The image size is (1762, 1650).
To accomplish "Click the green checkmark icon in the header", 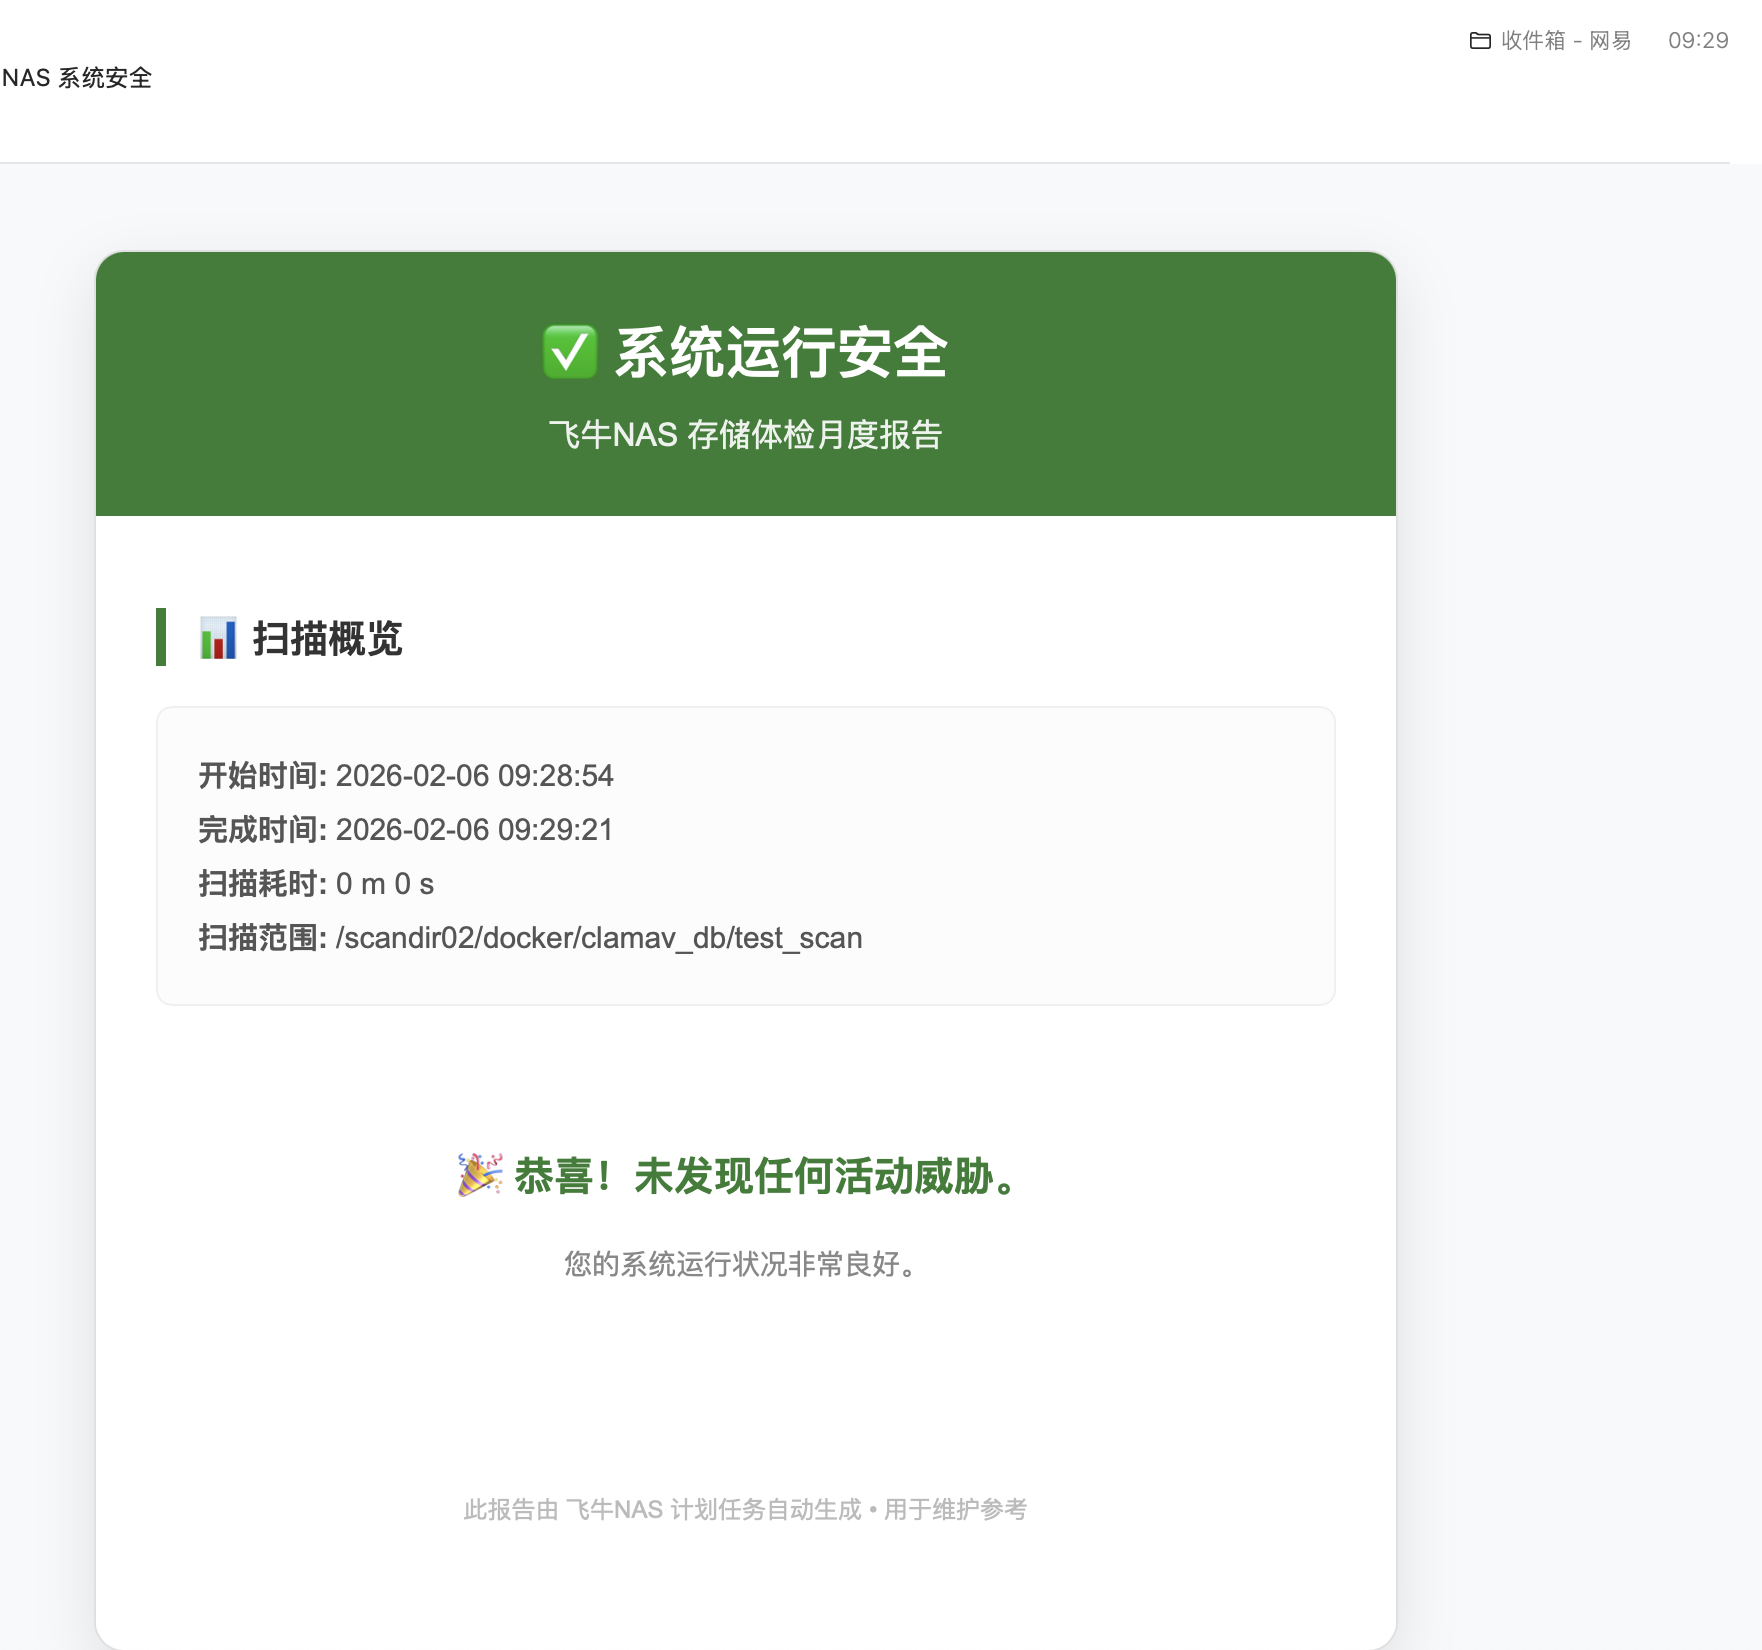I will [570, 351].
